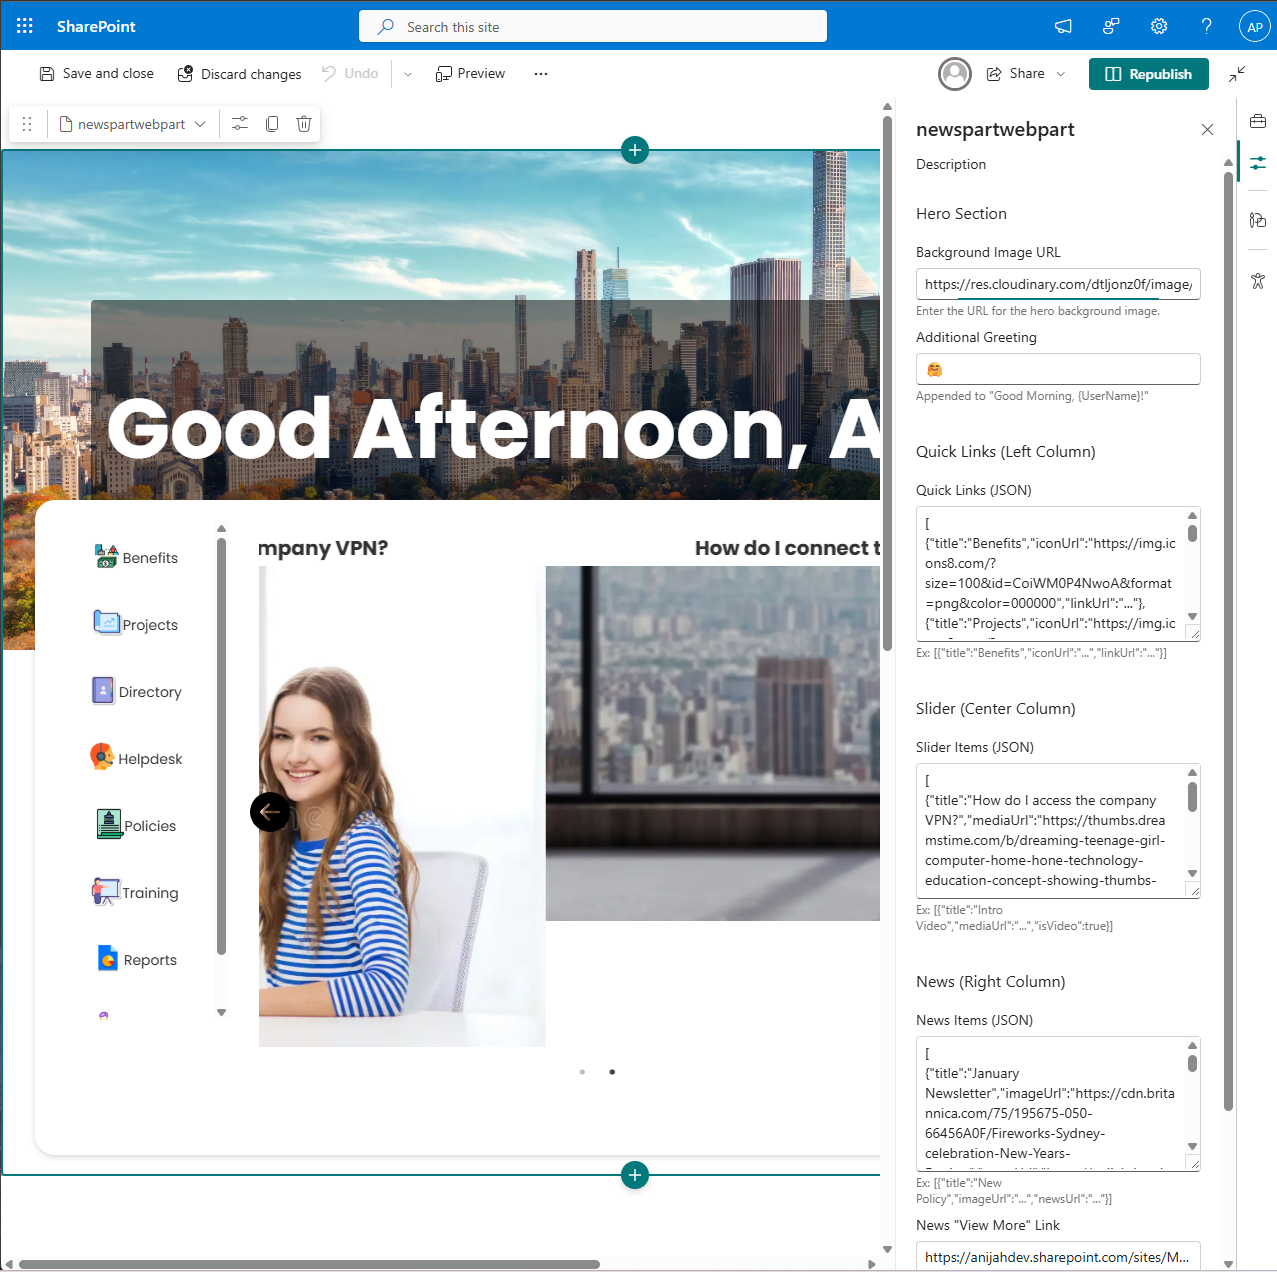Expand the Undo history dropdown chevron
Image resolution: width=1277 pixels, height=1272 pixels.
[408, 74]
